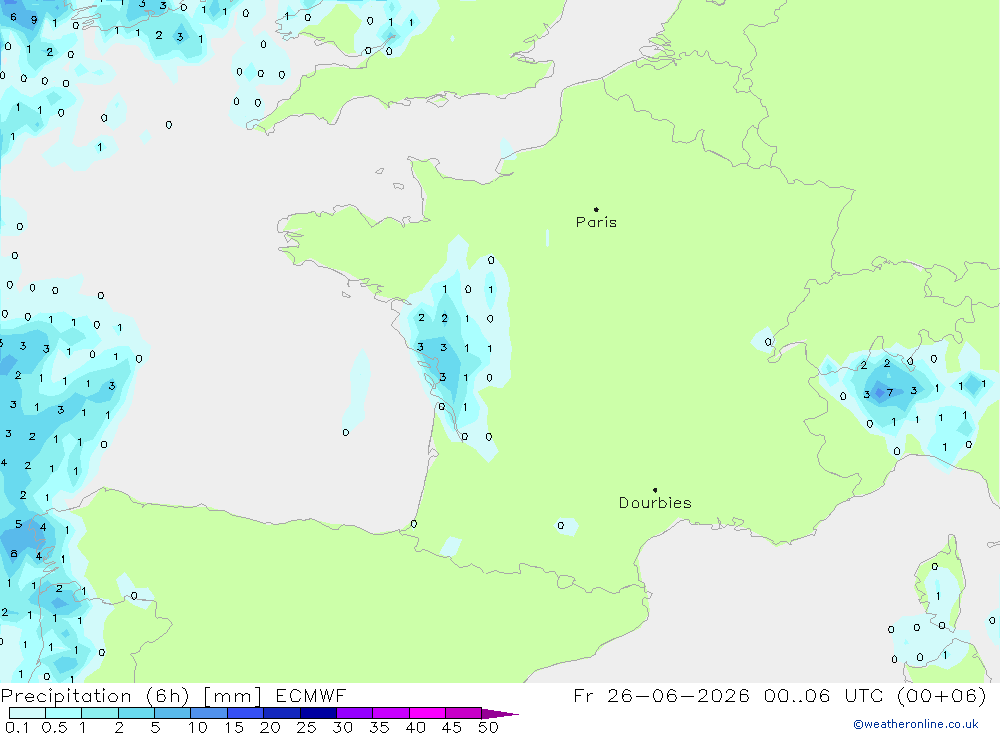Choose the 30–35 mm violet legend segment
Image resolution: width=1000 pixels, height=733 pixels.
tap(354, 713)
